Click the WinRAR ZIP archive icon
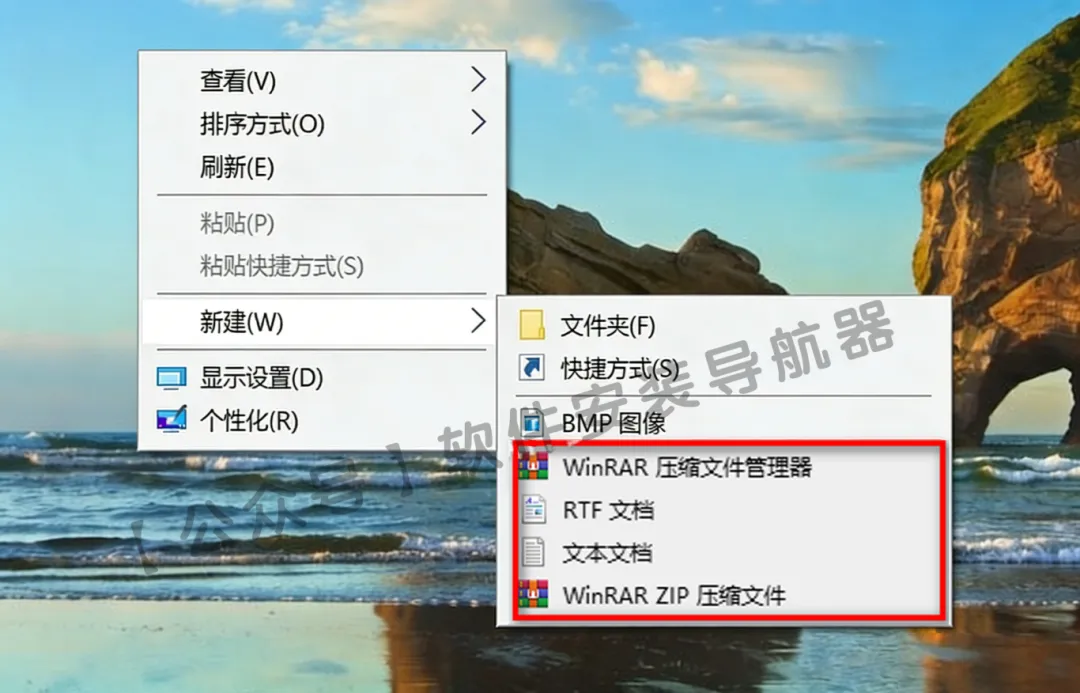The height and width of the screenshot is (693, 1080). (533, 594)
